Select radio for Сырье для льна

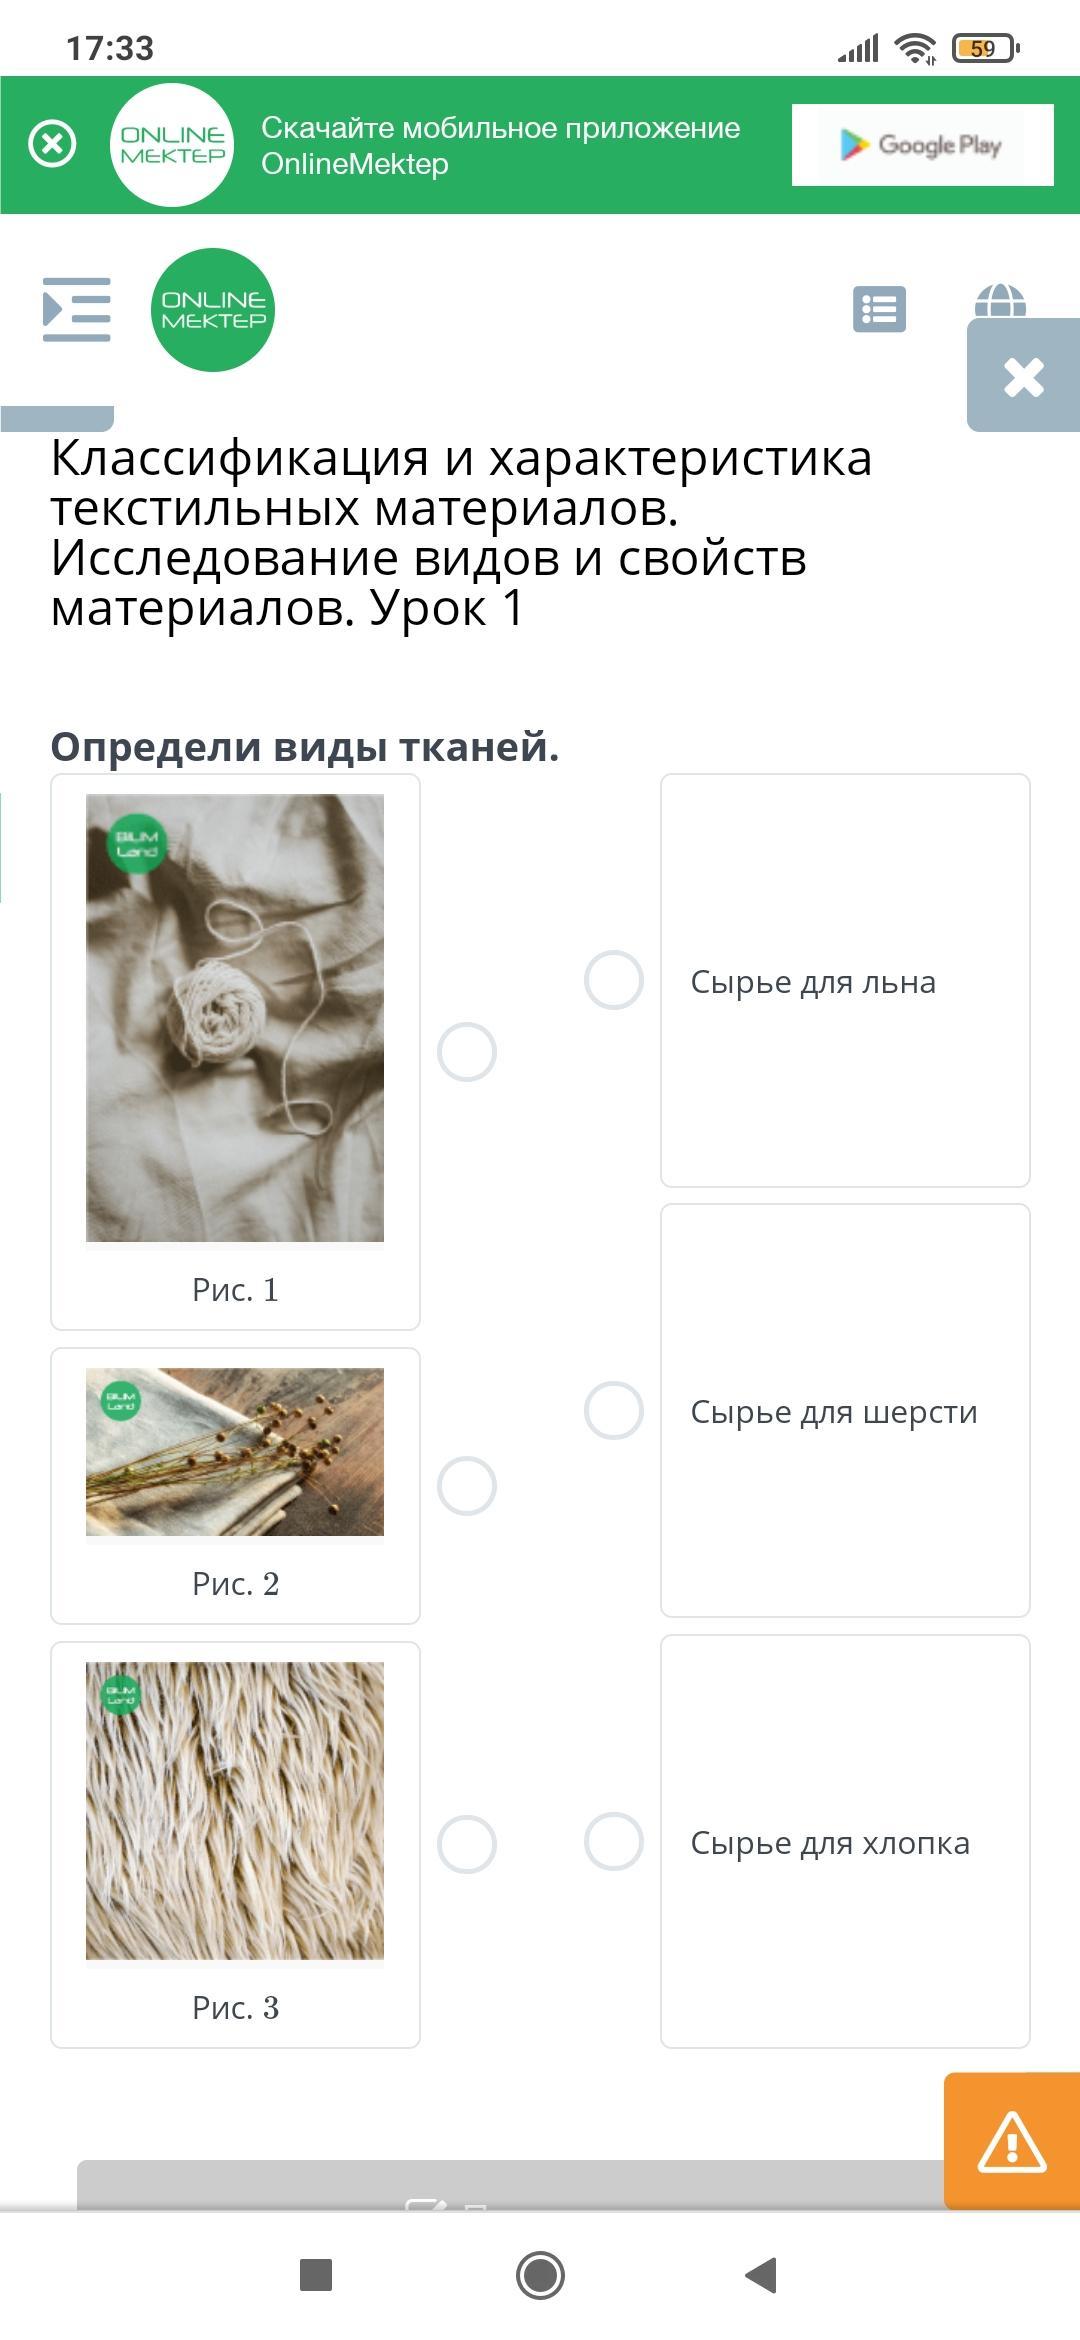614,980
